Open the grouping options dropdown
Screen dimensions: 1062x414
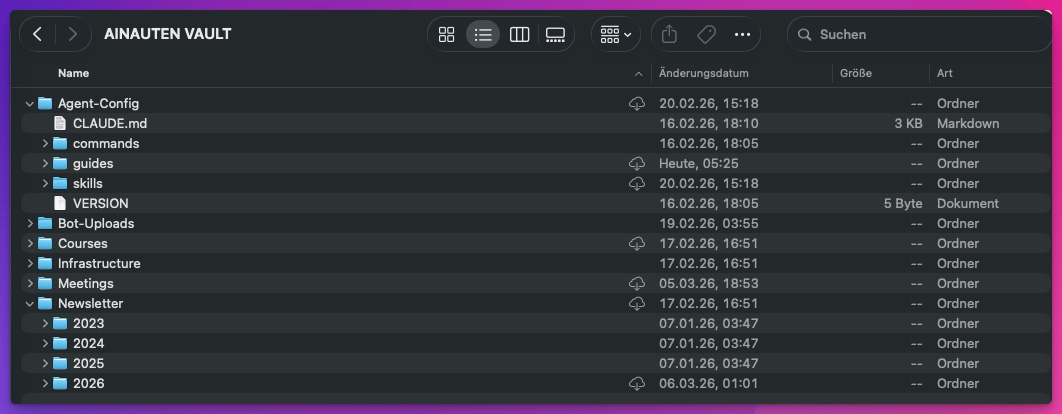[x=615, y=34]
